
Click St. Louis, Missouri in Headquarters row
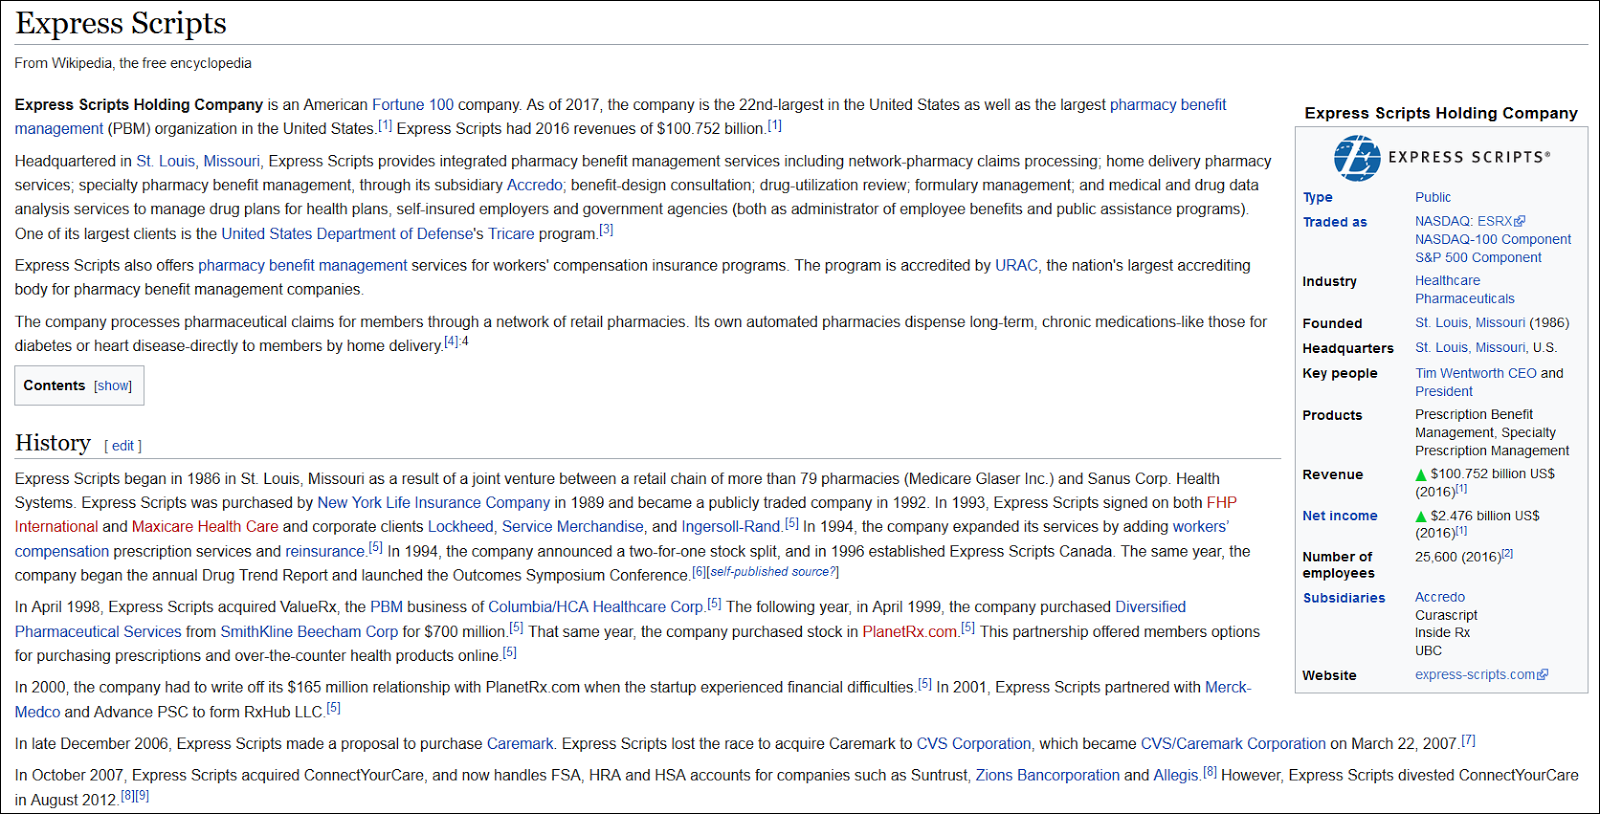coord(1470,348)
